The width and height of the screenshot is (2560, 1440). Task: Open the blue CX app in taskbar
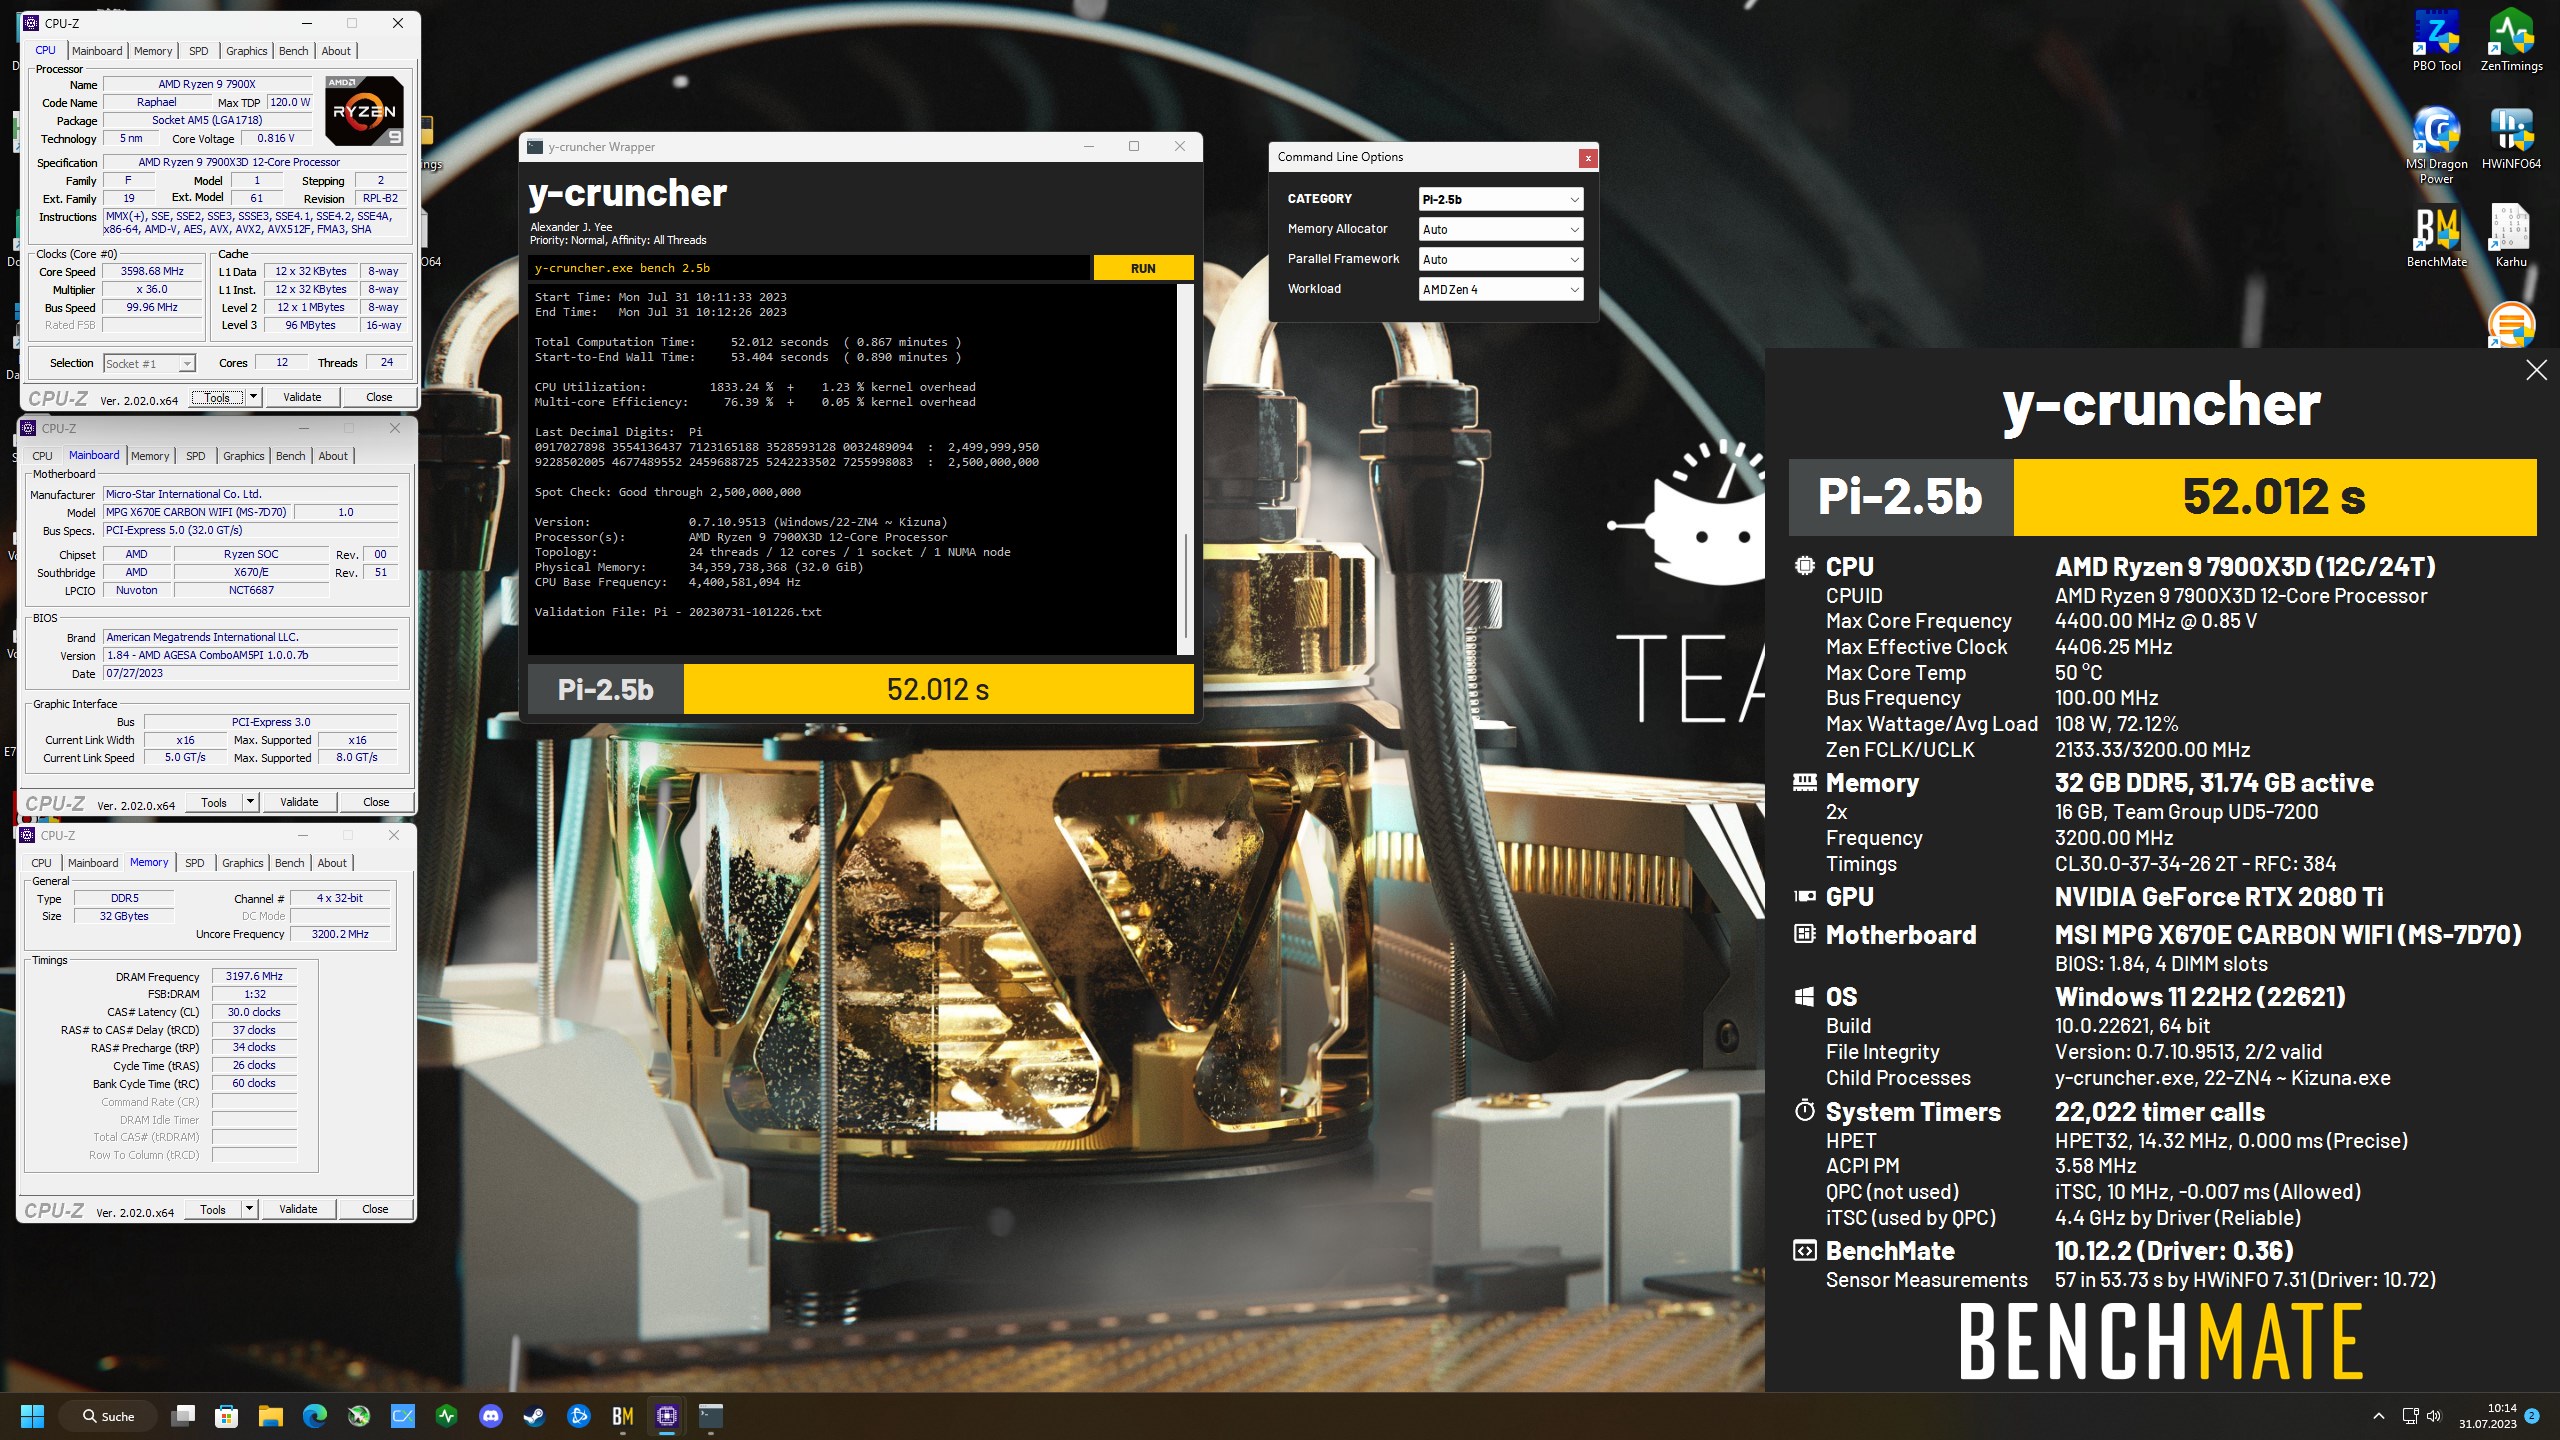click(x=403, y=1416)
